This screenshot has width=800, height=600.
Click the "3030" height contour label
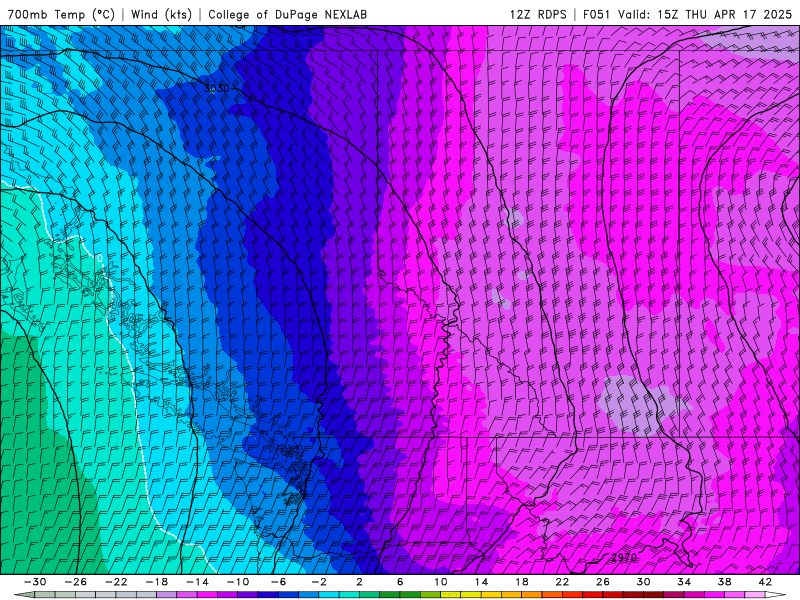click(216, 88)
